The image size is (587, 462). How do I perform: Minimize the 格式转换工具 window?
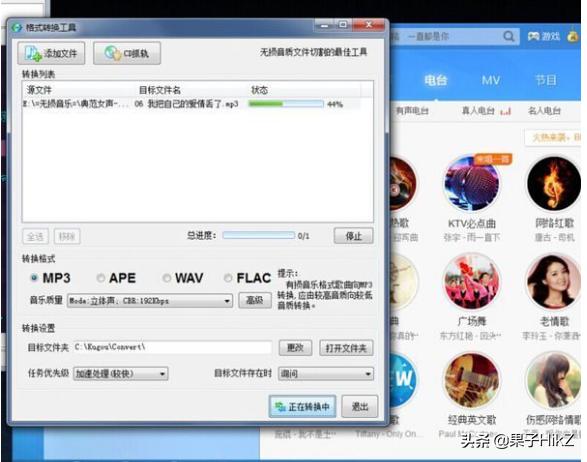324,25
